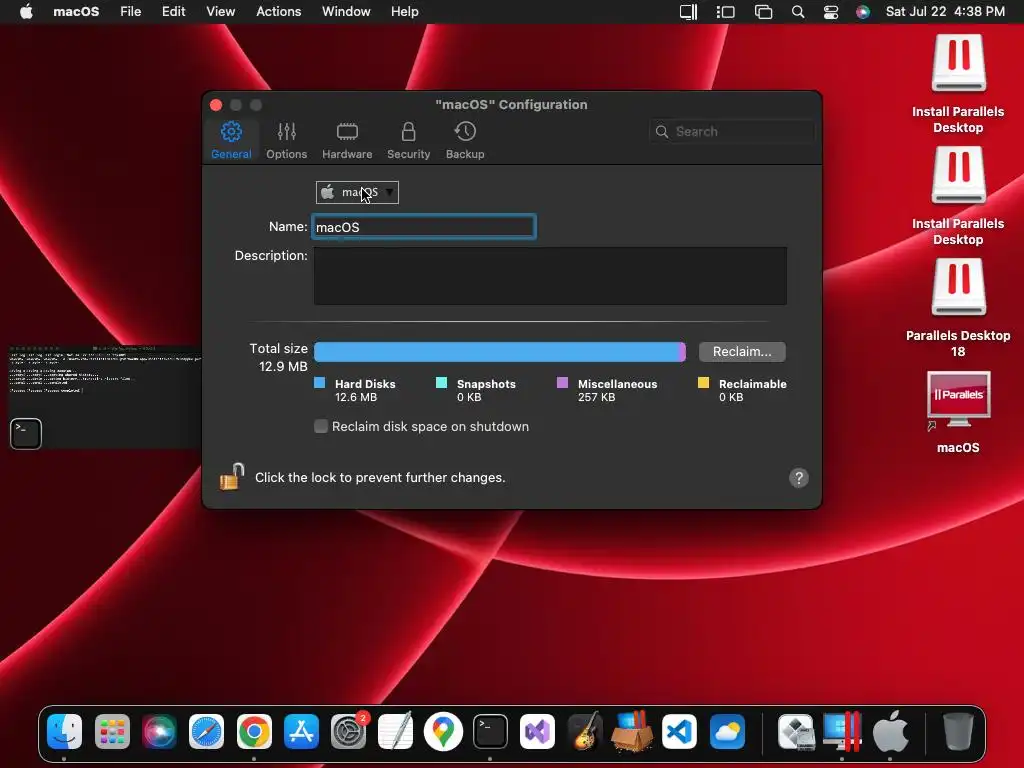The image size is (1024, 768).
Task: Click the cyan Snapshots color swatch
Action: (x=441, y=383)
